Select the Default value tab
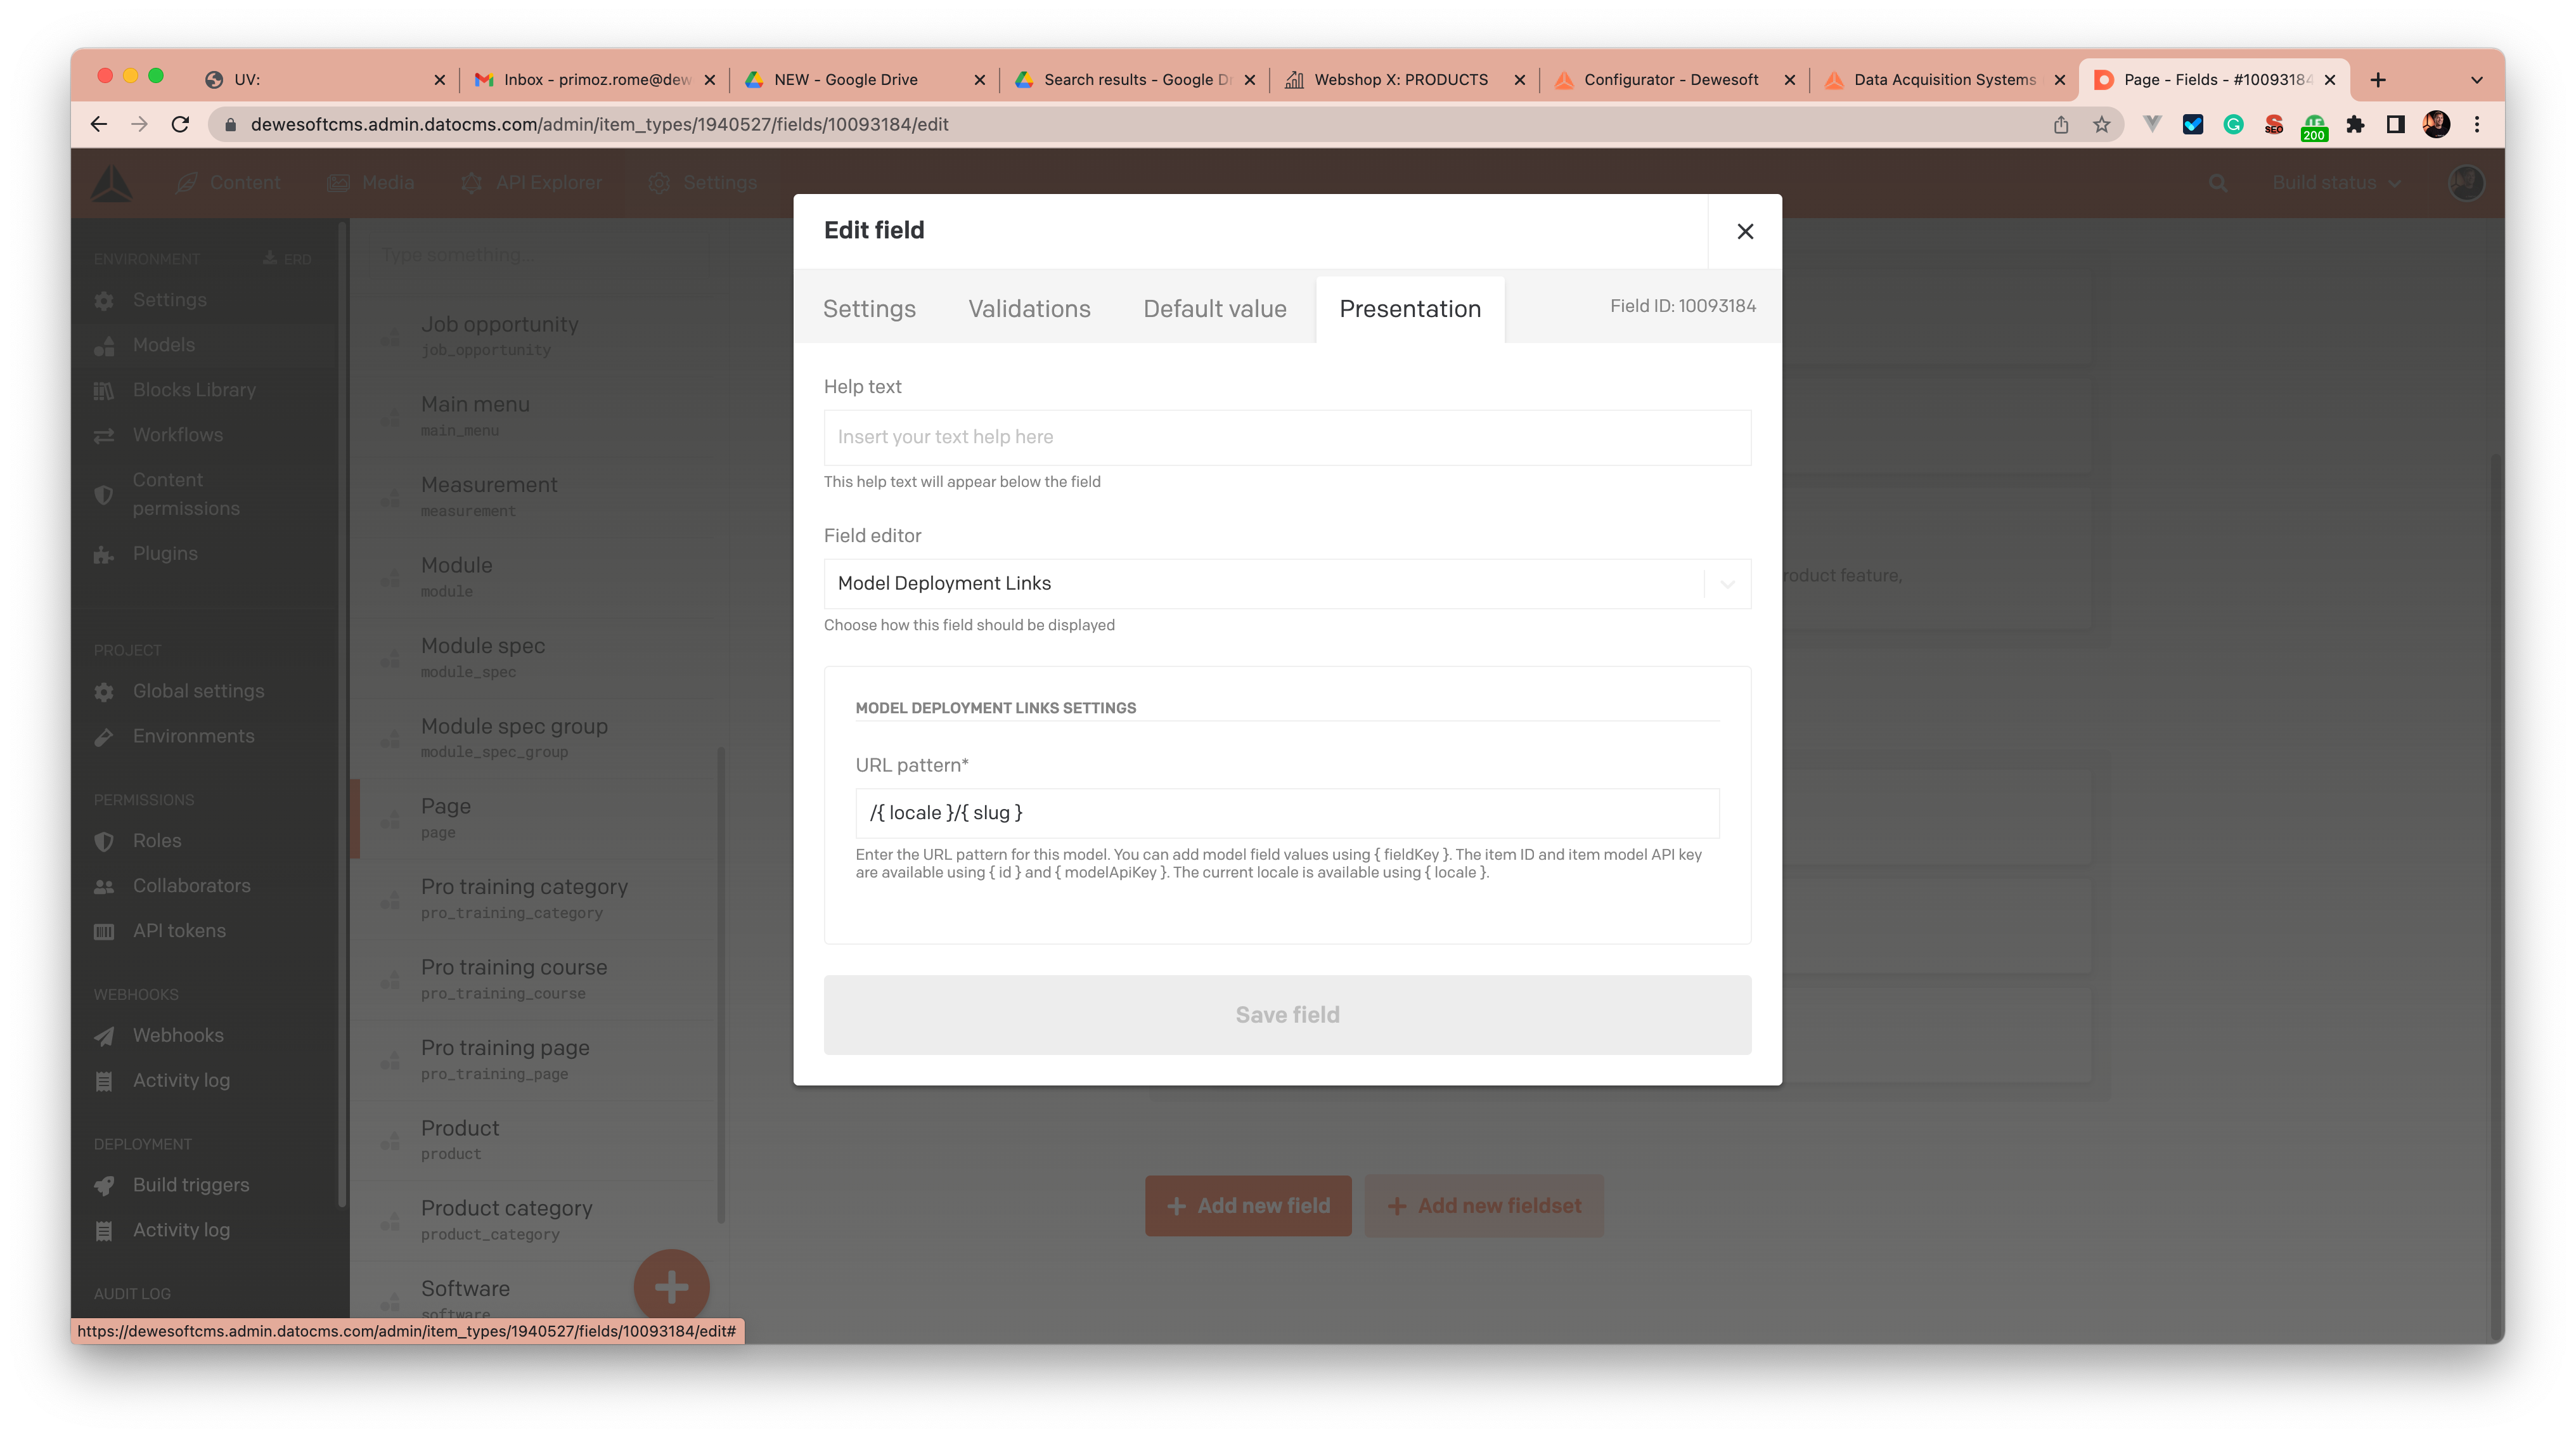This screenshot has height=1438, width=2576. tap(1215, 309)
